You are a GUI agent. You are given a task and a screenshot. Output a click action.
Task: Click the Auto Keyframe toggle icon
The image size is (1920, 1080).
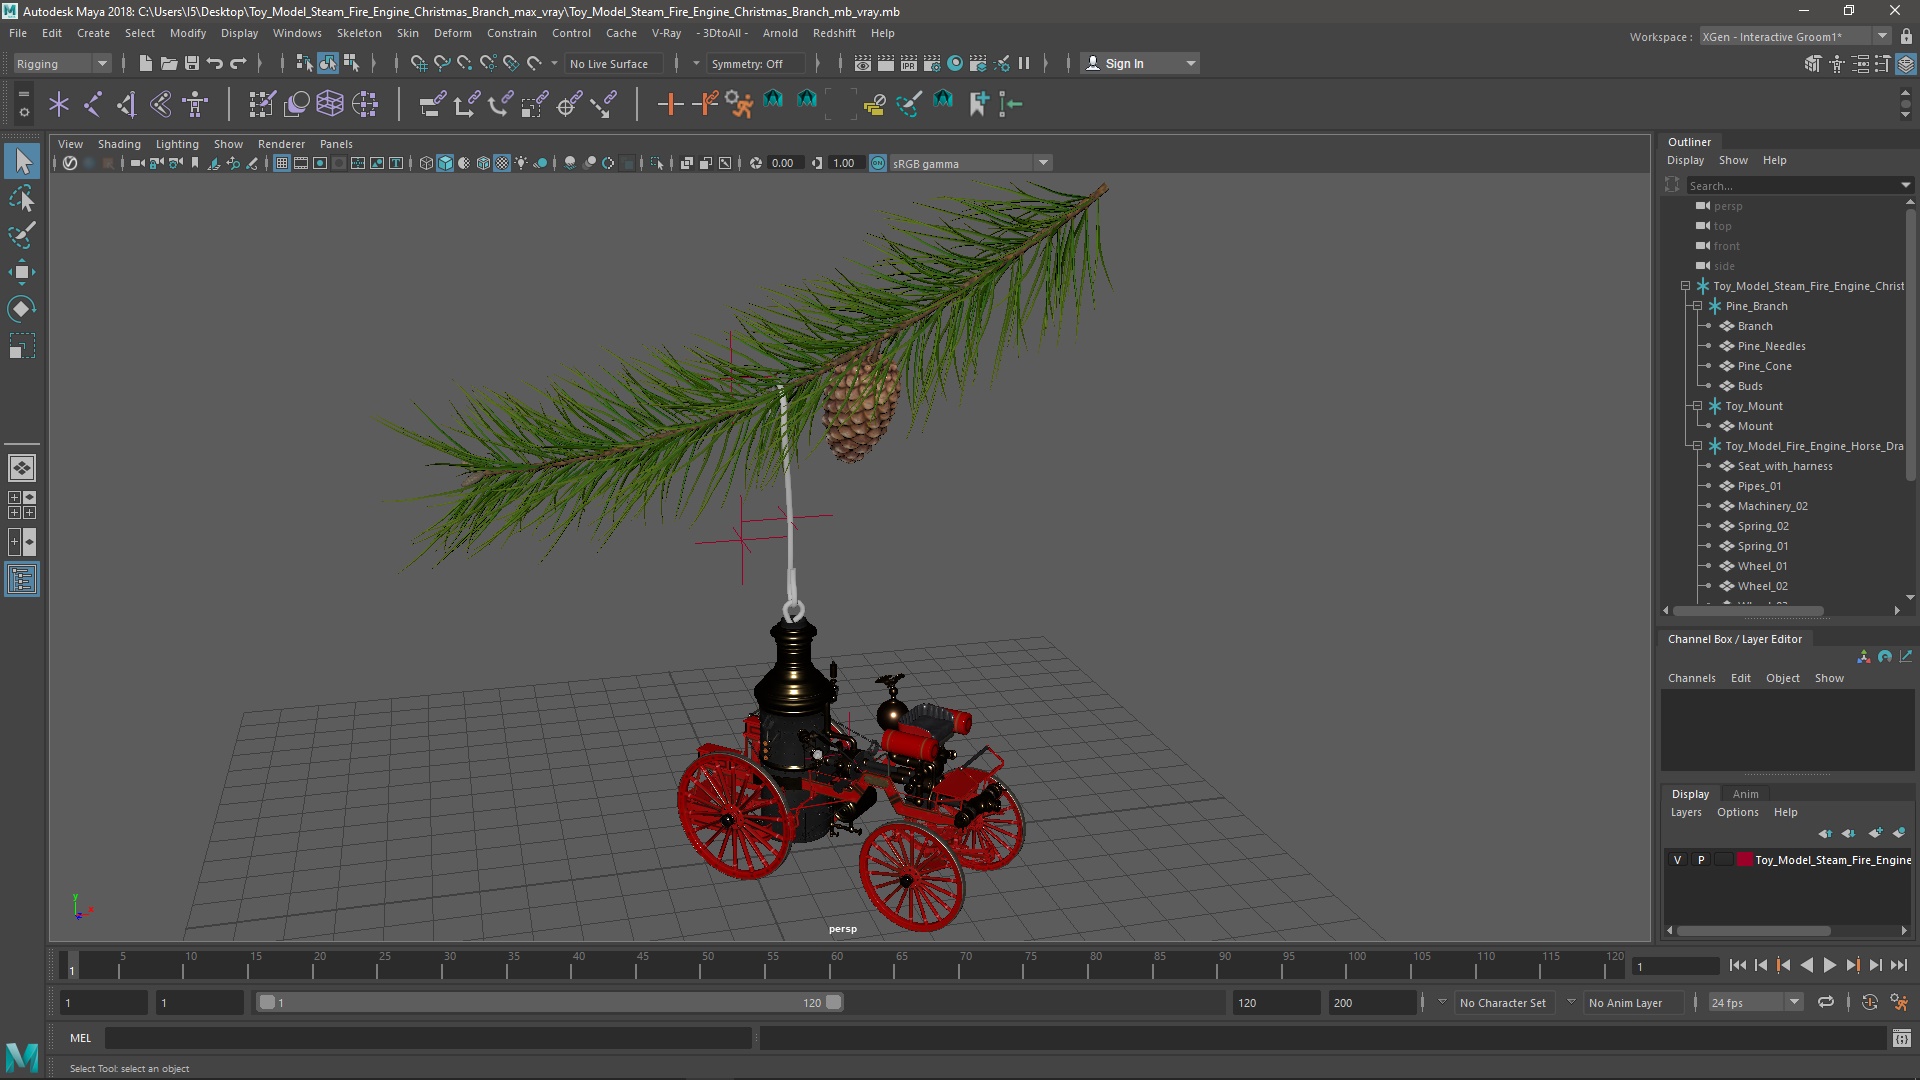point(1870,1002)
